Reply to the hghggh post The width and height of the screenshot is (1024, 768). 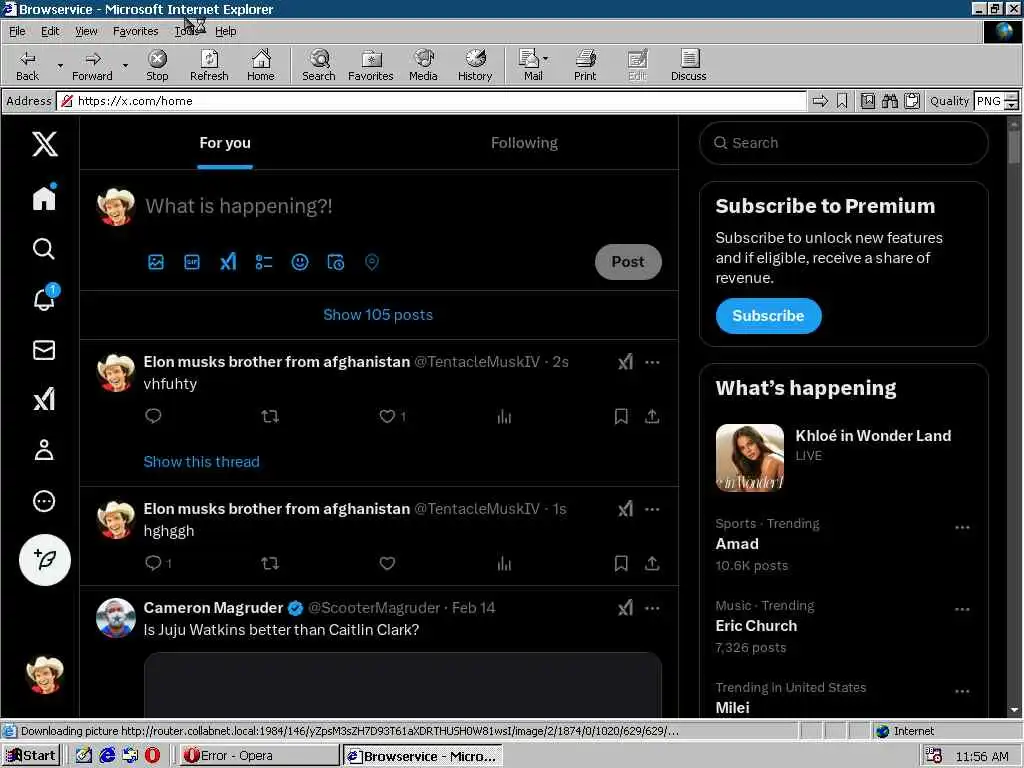click(x=153, y=563)
